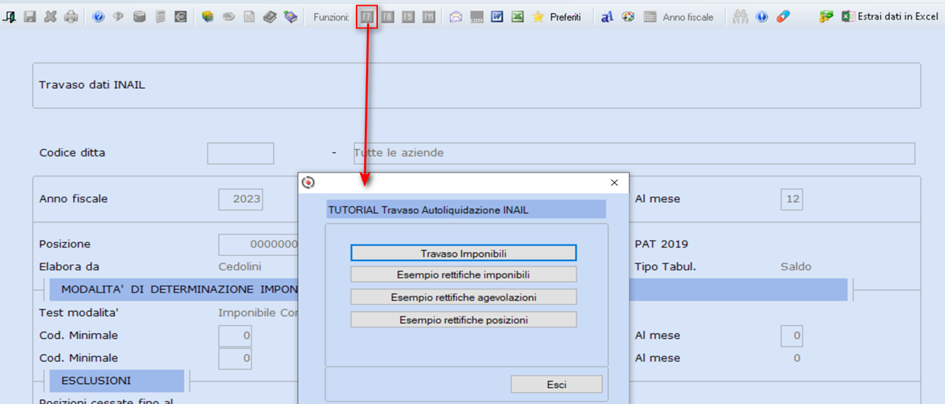
Task: Click the envelope mail icon
Action: coord(456,17)
